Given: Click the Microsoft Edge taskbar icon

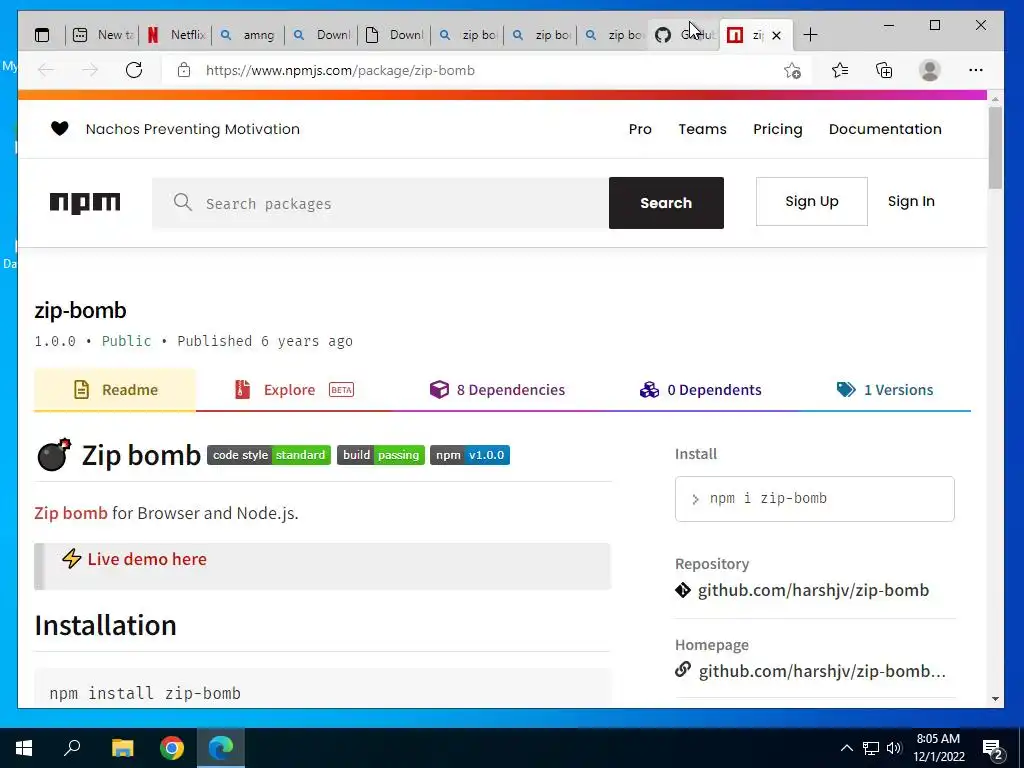Looking at the screenshot, I should [221, 748].
